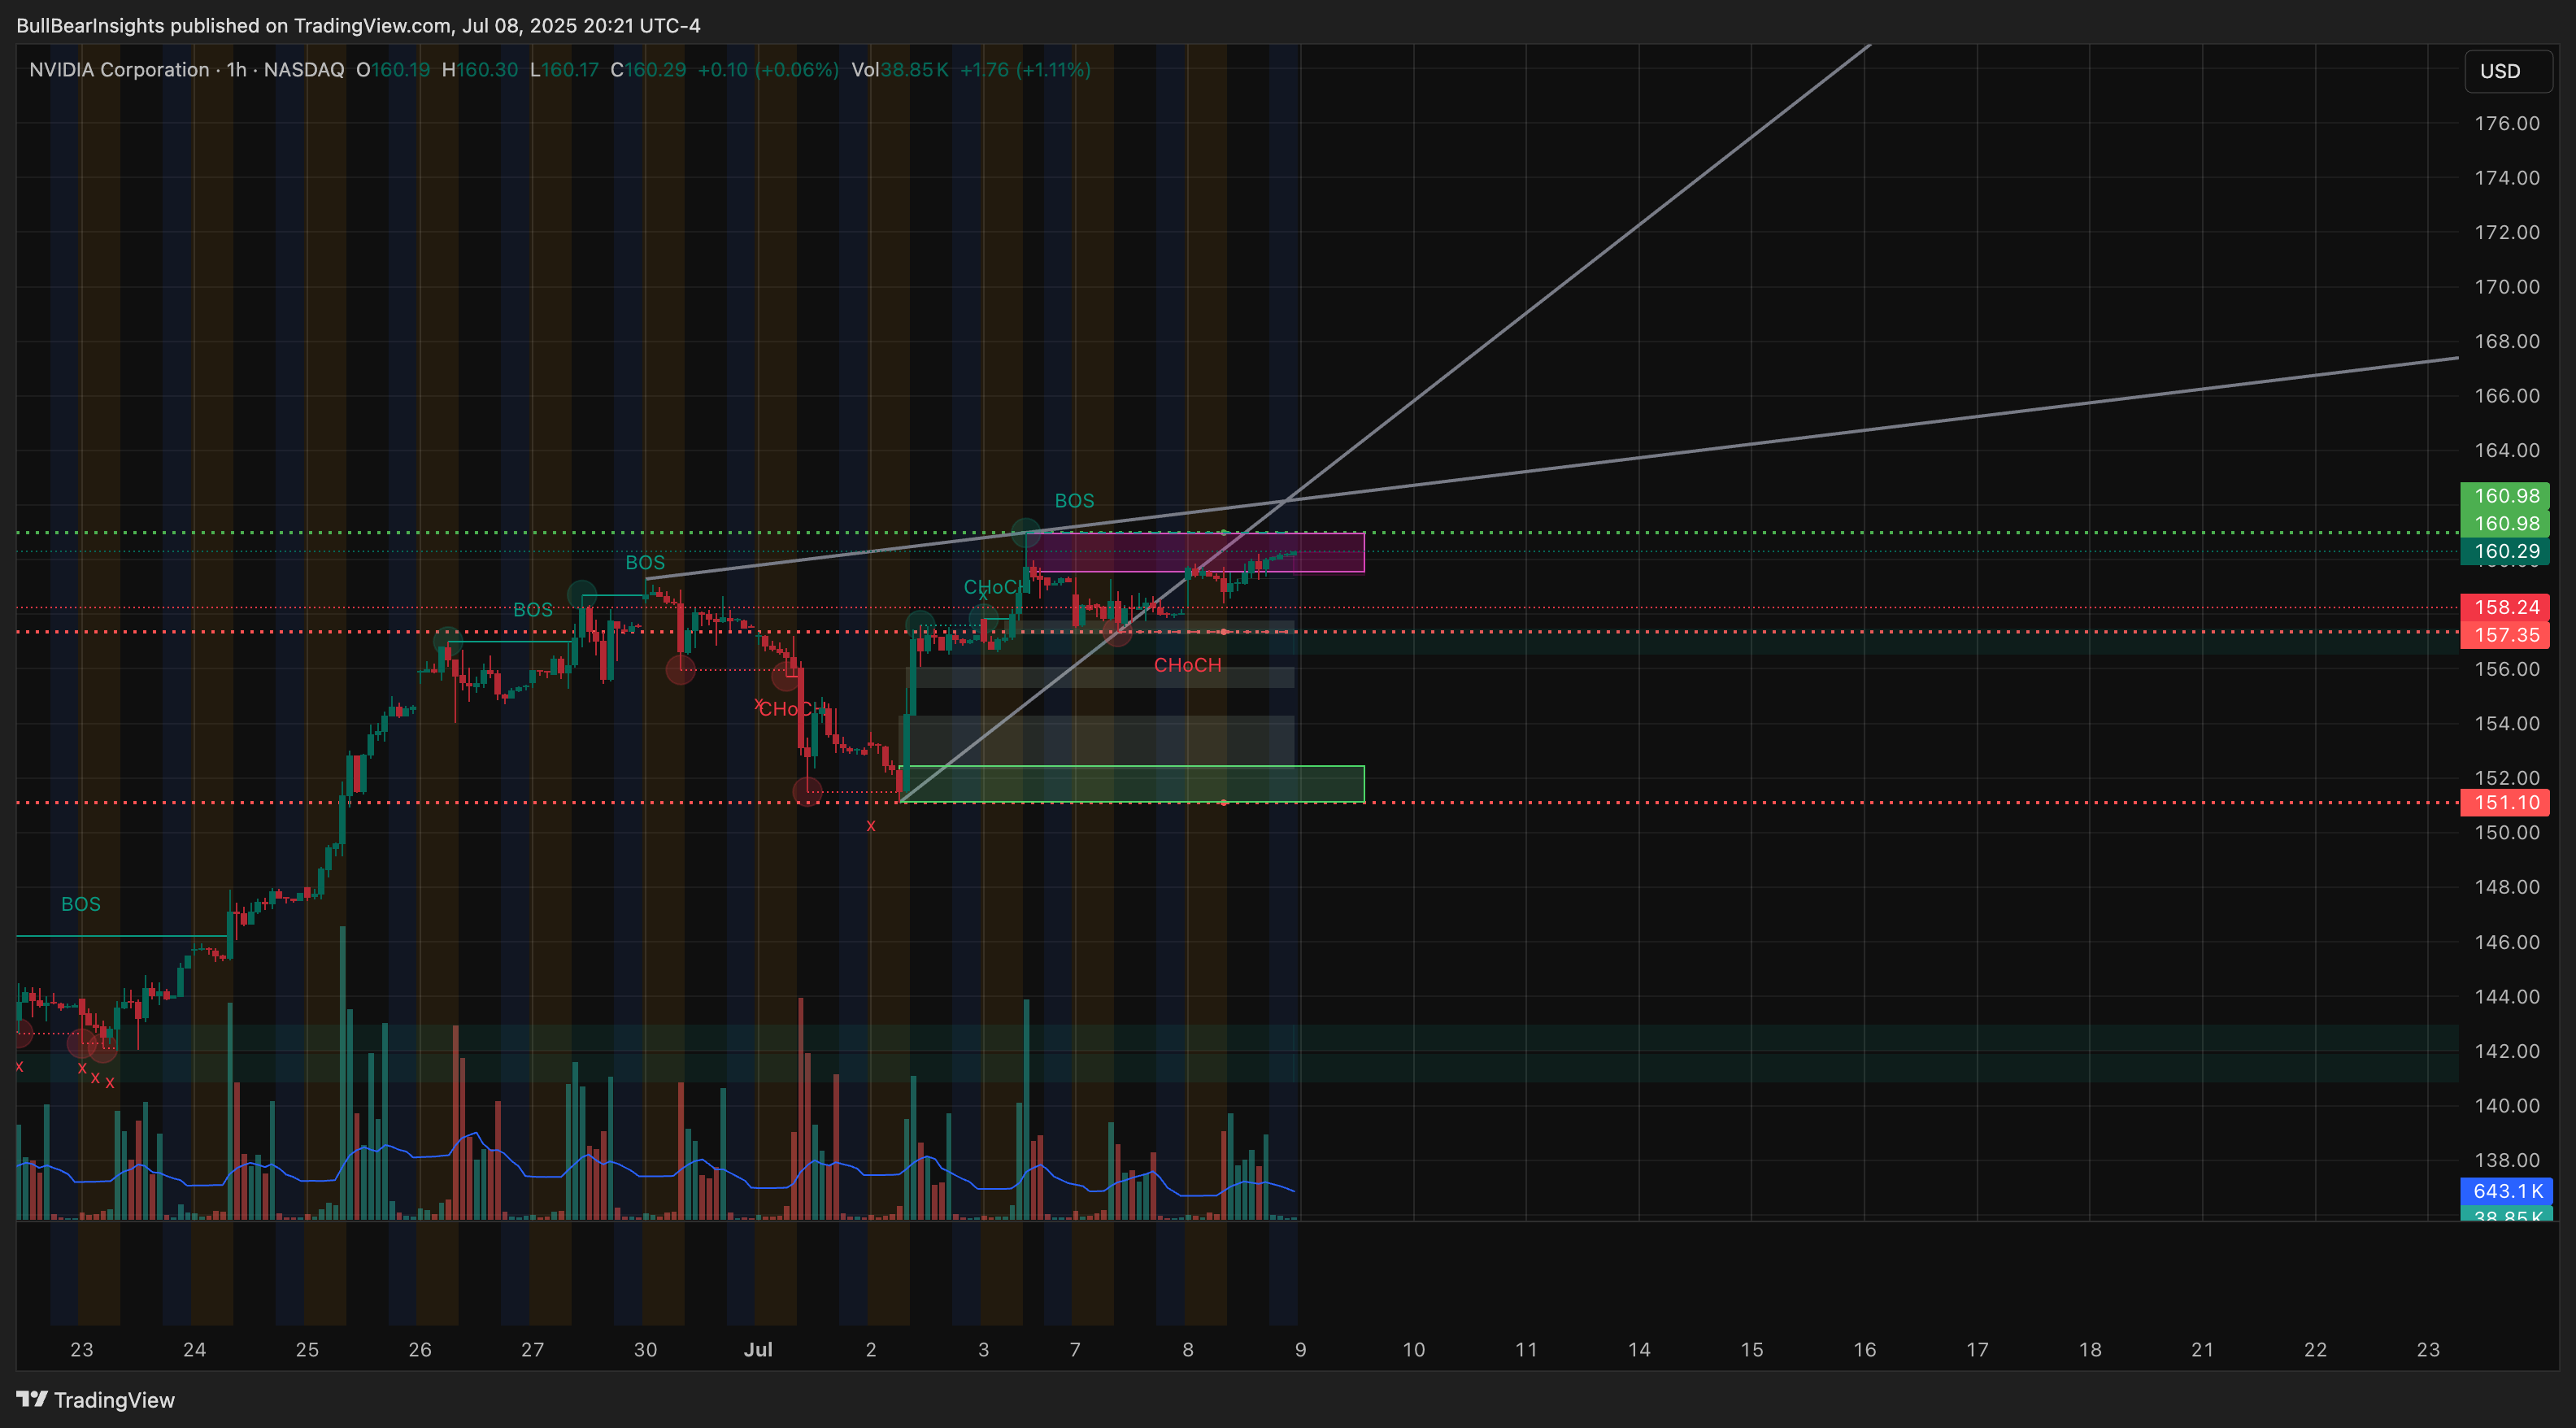Click the 172.00 price axis label

[x=2506, y=232]
